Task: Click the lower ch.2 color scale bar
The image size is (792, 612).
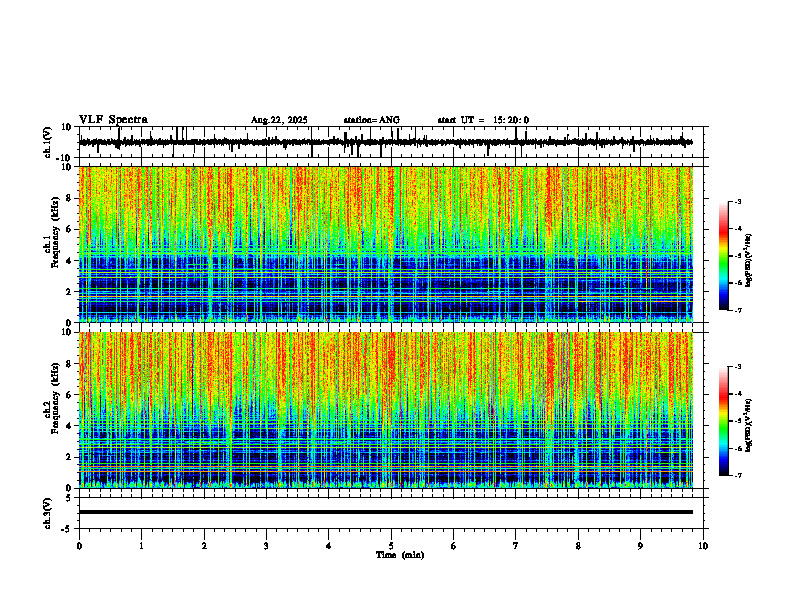Action: 724,421
